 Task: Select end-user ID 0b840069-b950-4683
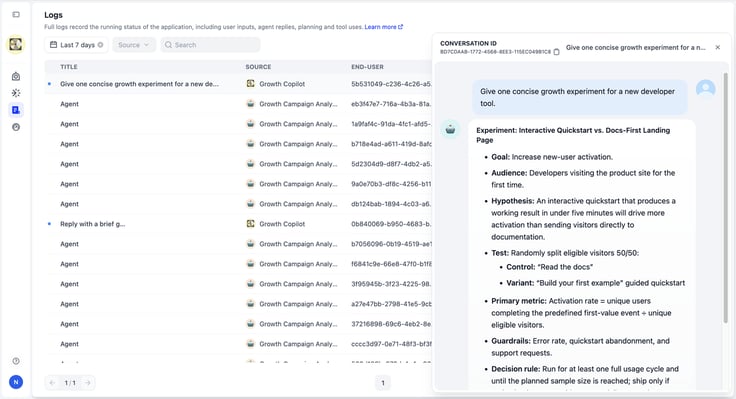point(391,224)
